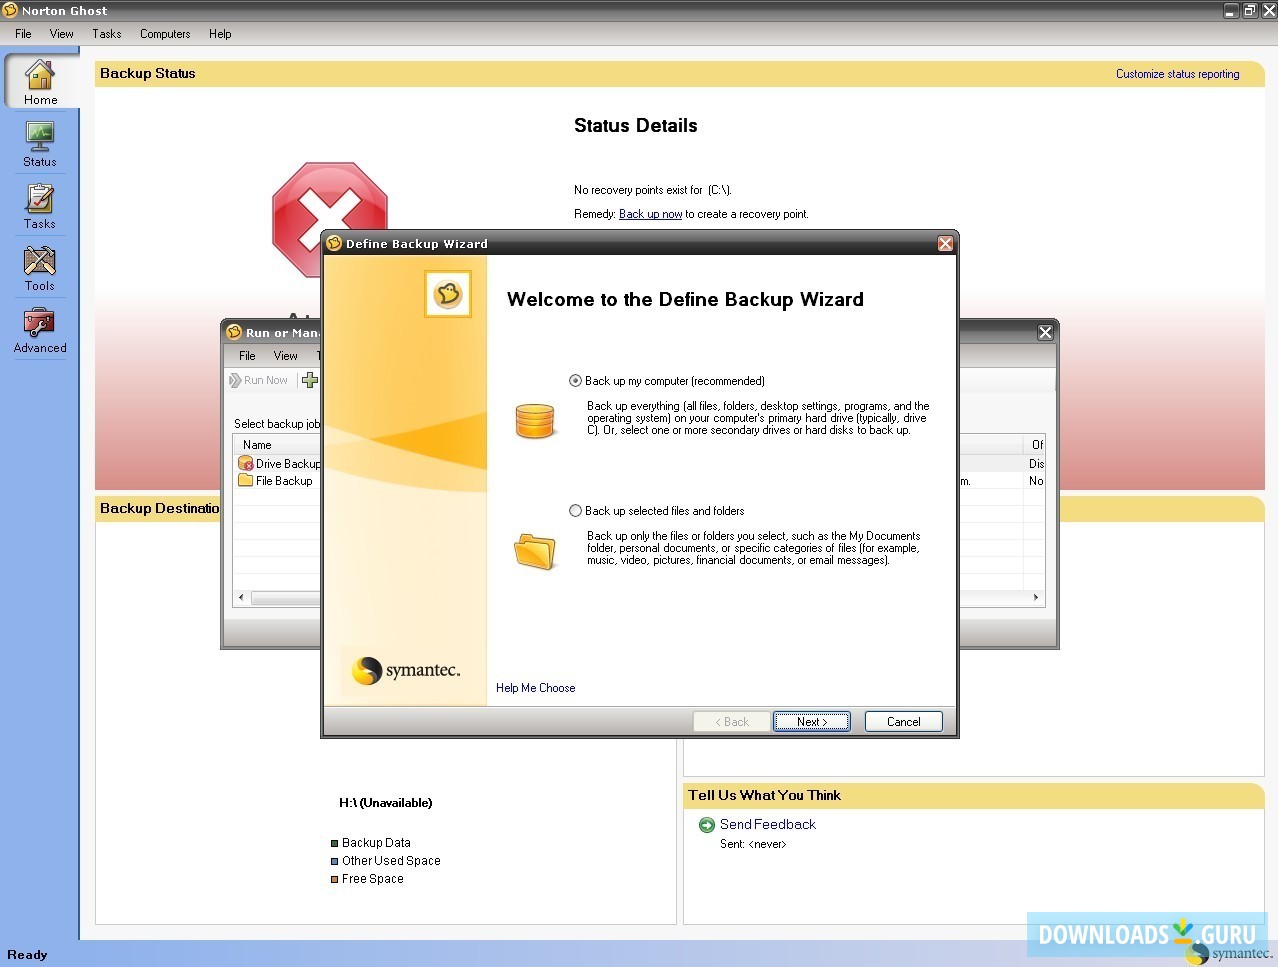Click the Symantec logo in the wizard
1278x967 pixels.
tap(407, 670)
